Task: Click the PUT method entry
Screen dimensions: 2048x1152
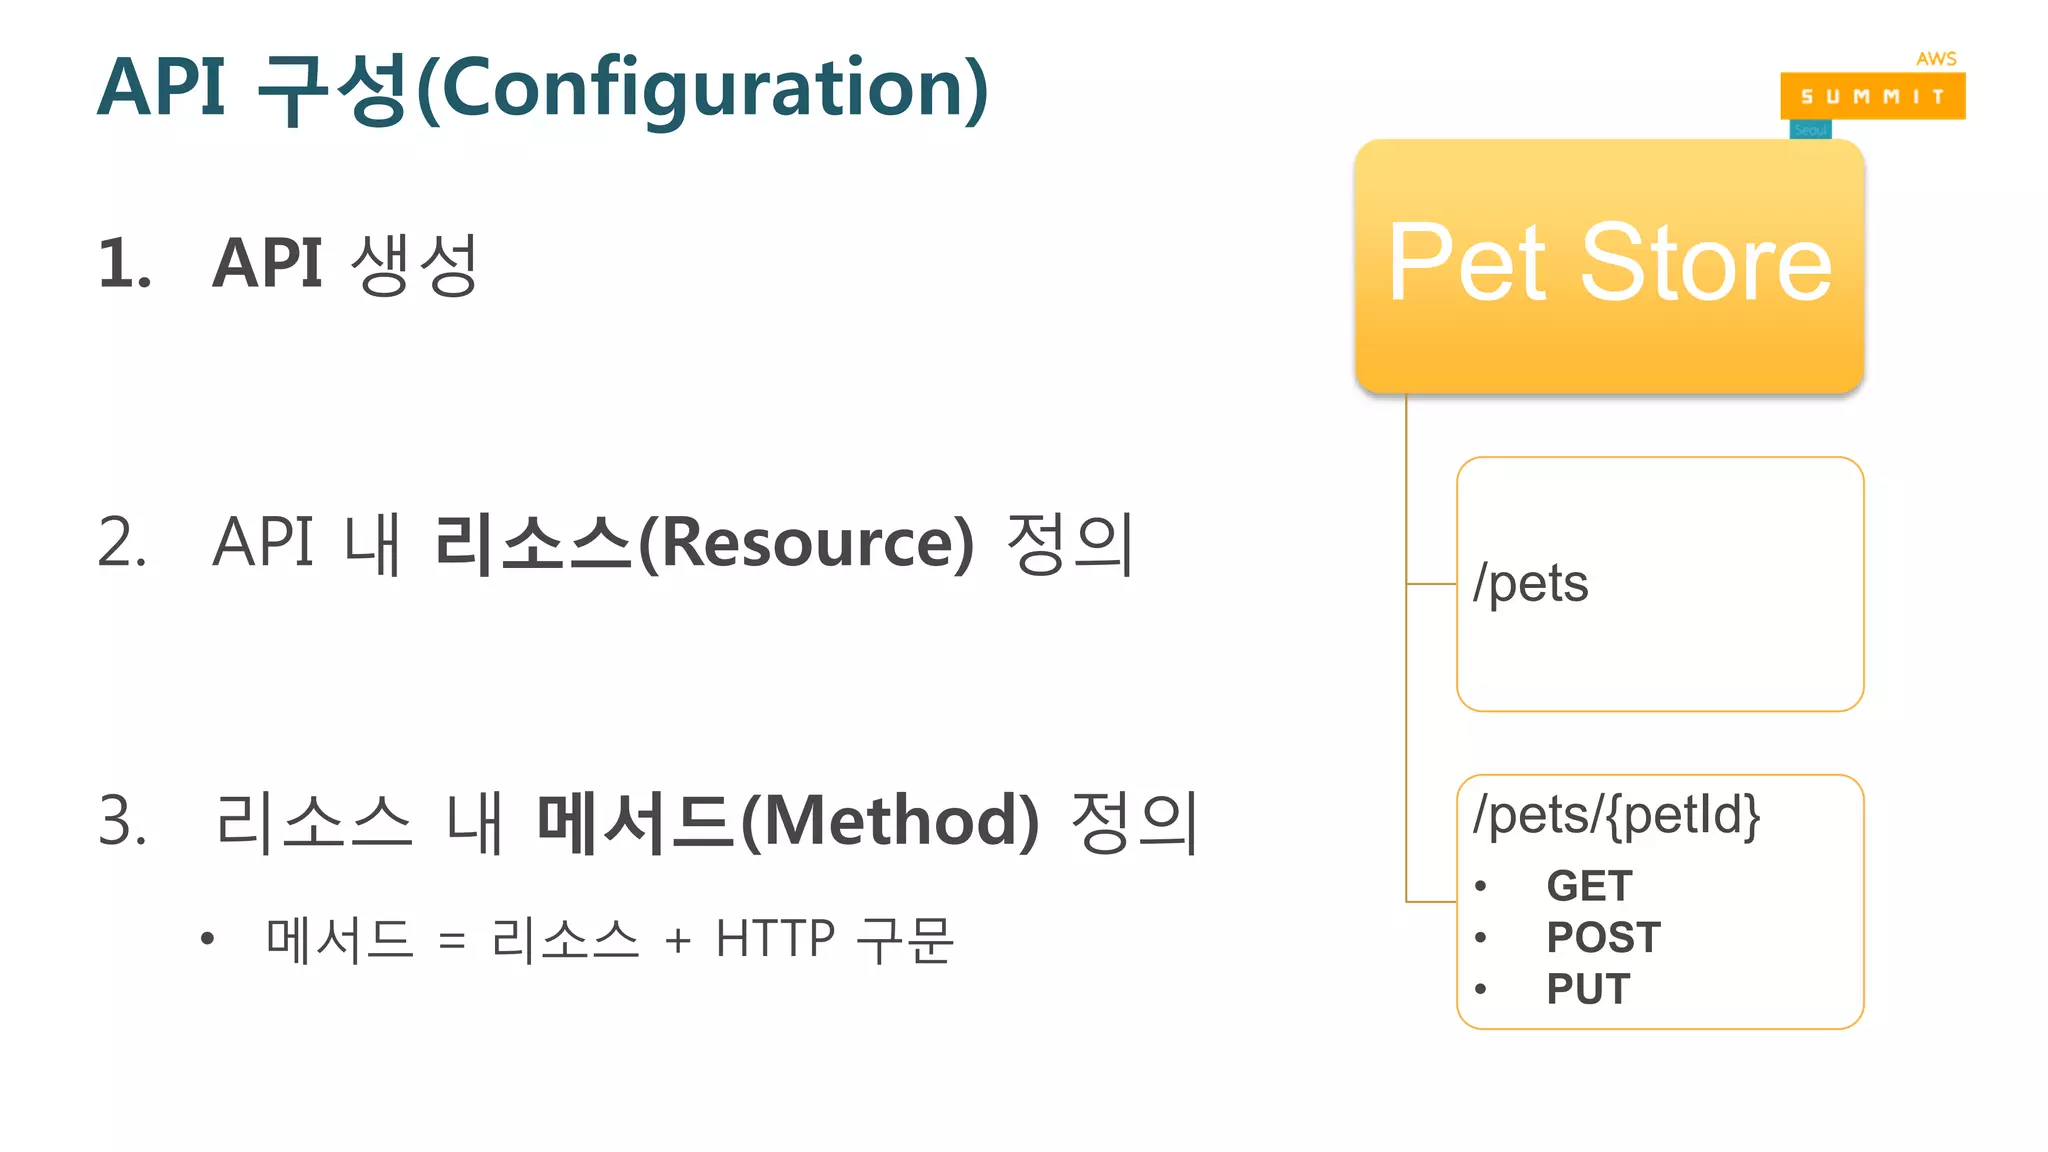Action: point(1588,989)
